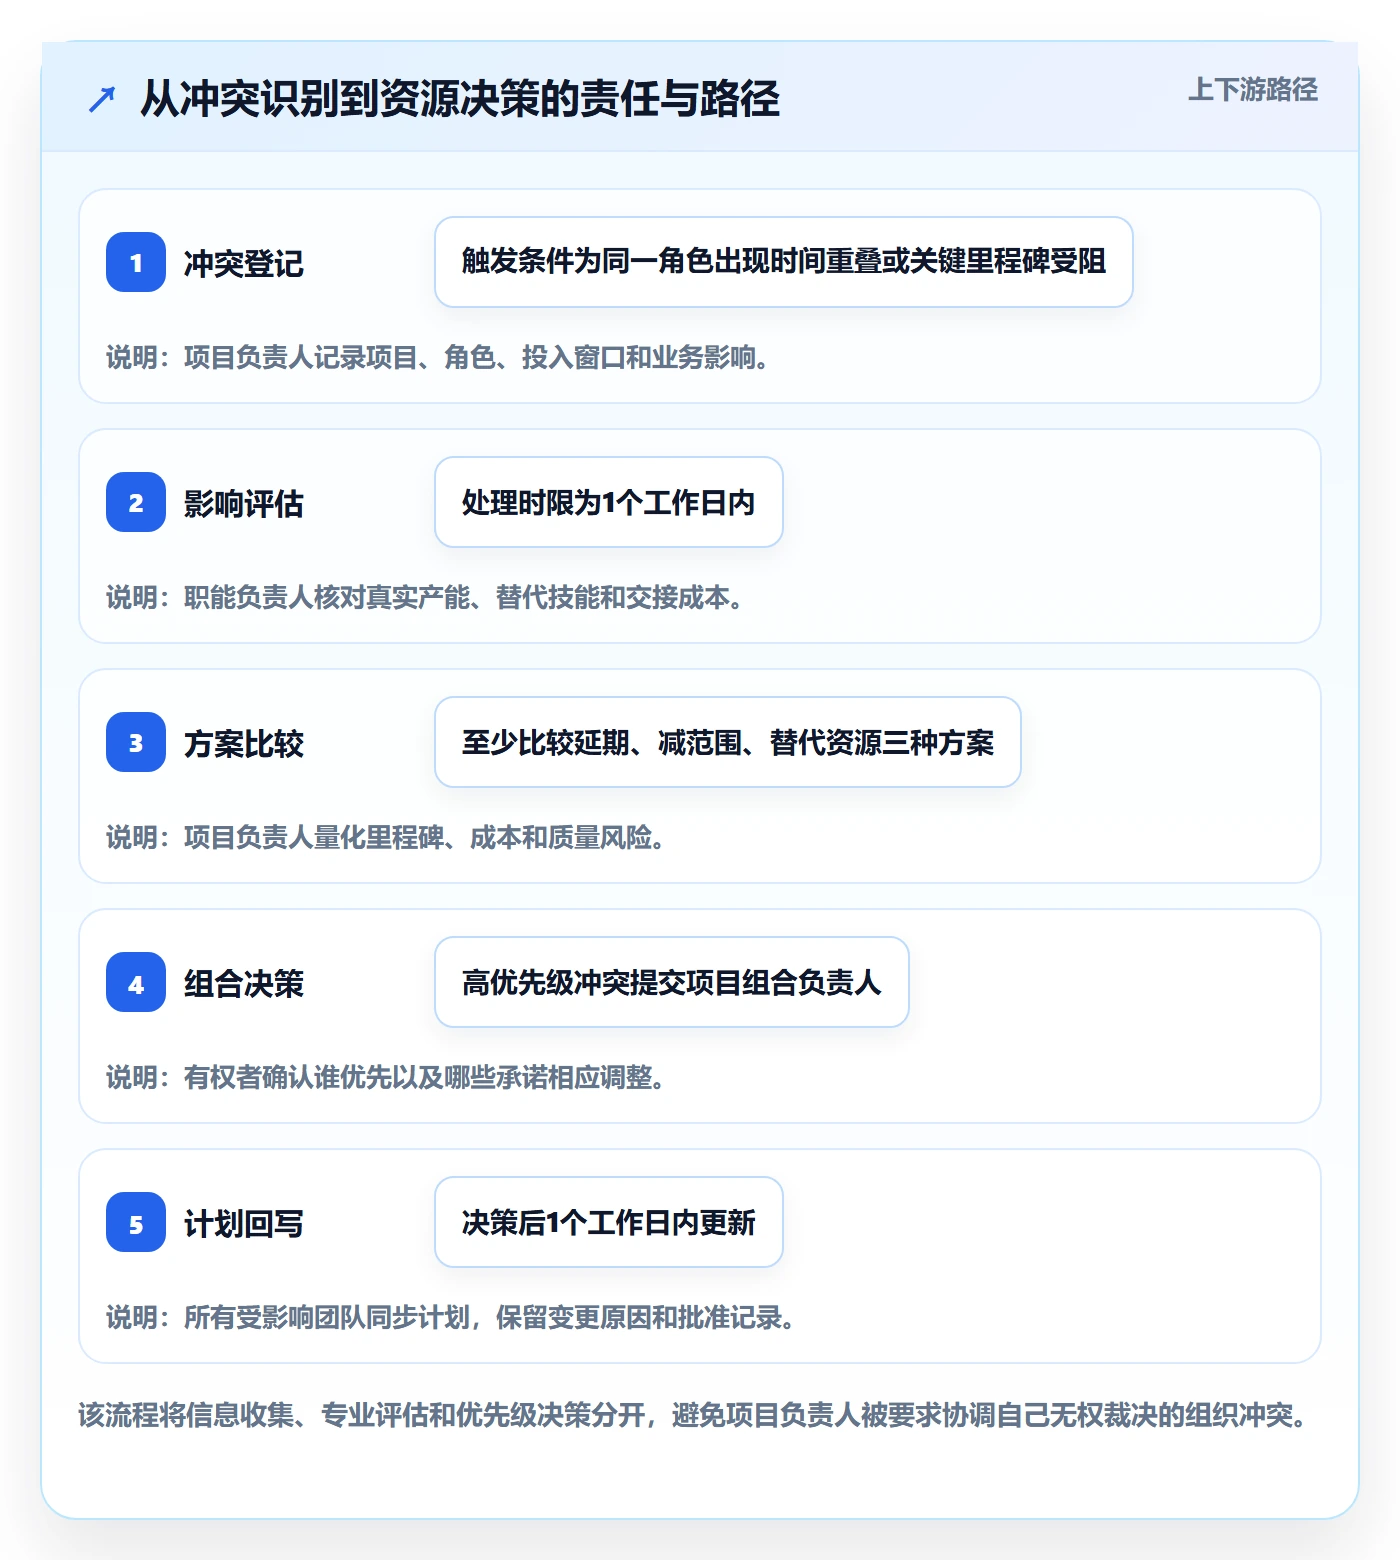Click the step 5 badge beside 计划回写
1400x1560 pixels.
click(136, 1222)
